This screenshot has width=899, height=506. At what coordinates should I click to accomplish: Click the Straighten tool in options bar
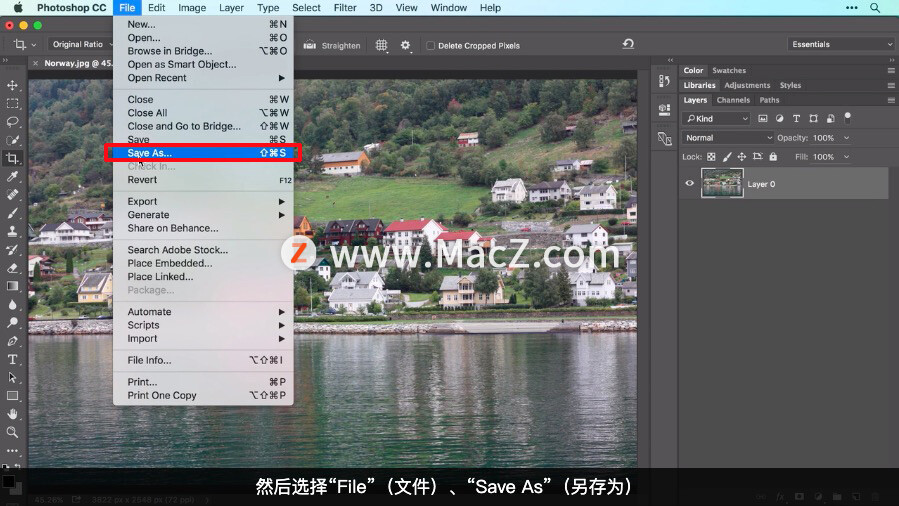(332, 45)
